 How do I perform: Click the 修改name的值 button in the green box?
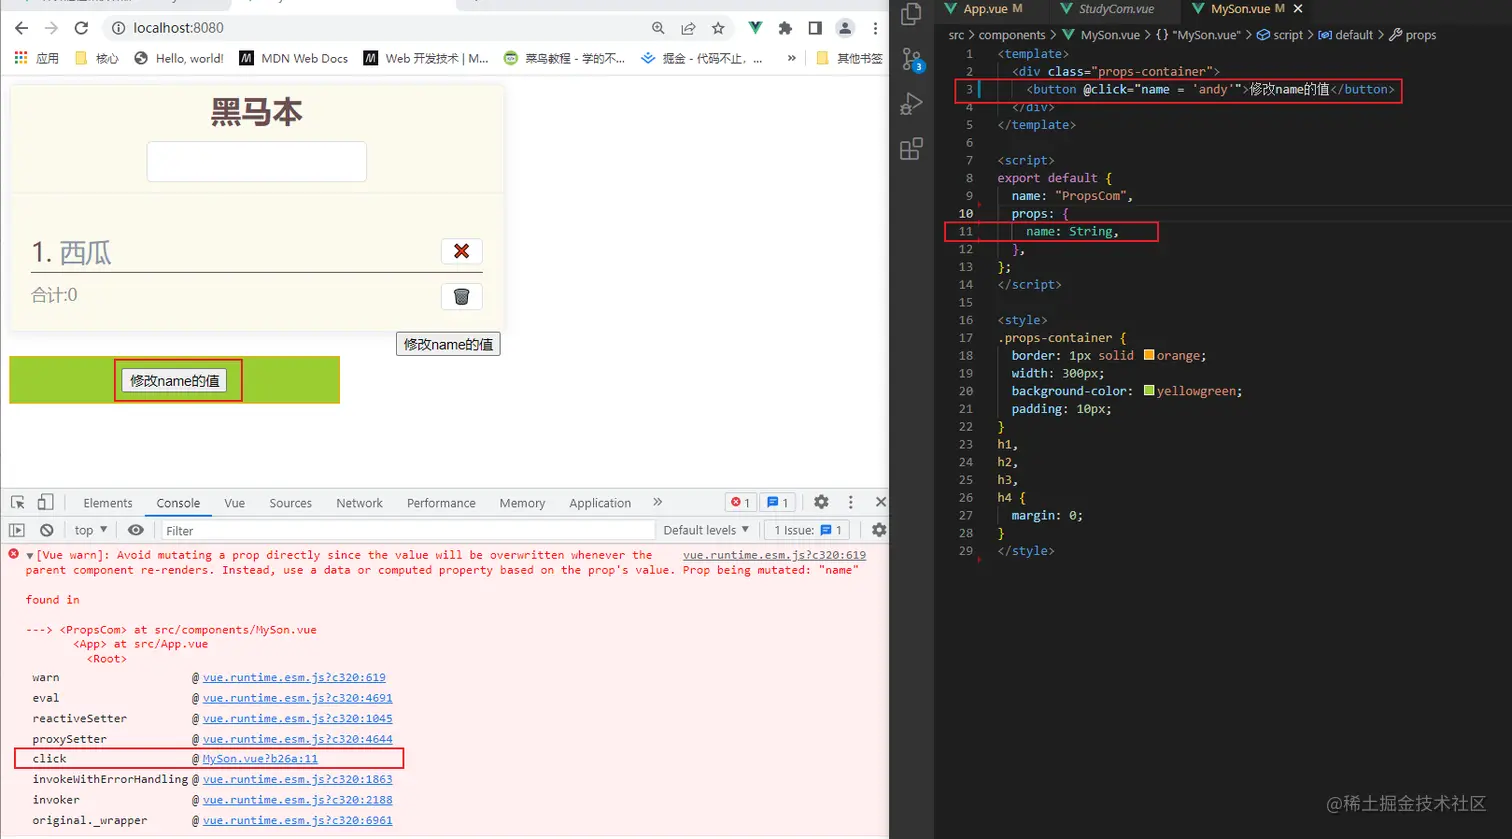174,380
